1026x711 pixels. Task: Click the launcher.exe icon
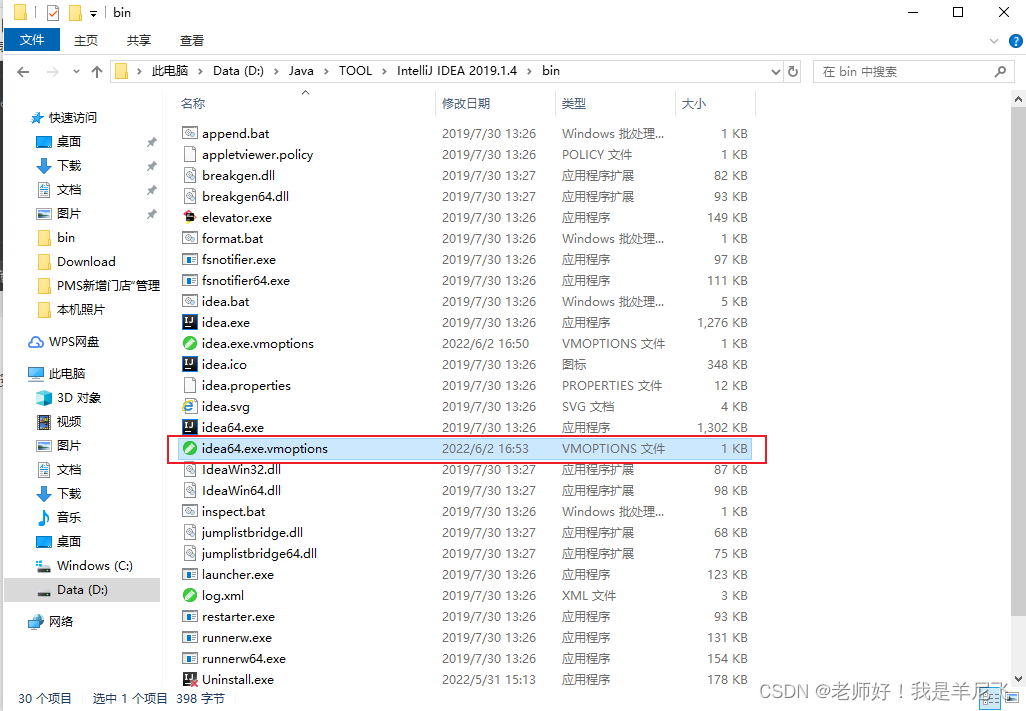pyautogui.click(x=190, y=574)
